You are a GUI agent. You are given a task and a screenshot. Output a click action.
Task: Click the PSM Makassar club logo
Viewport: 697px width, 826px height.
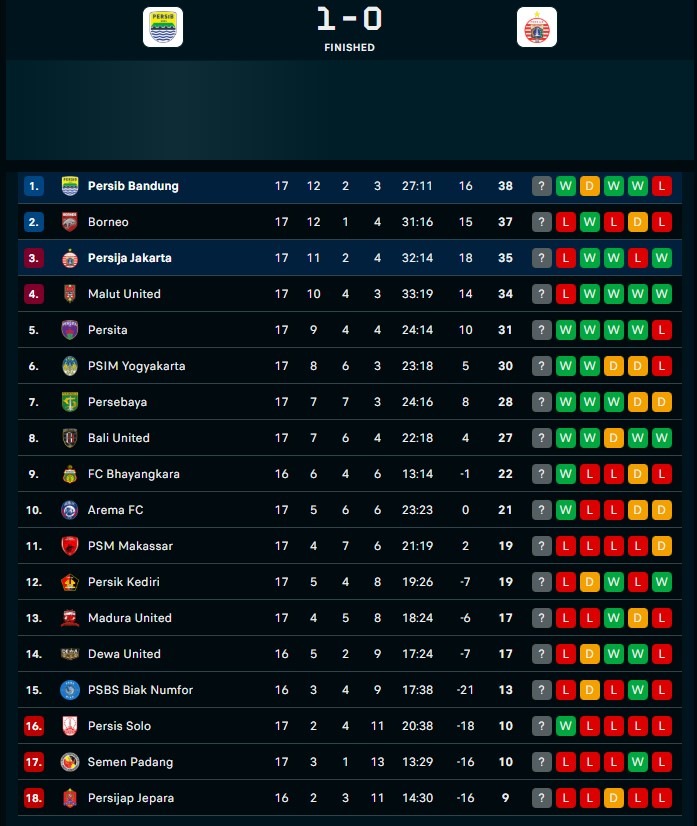coord(70,546)
